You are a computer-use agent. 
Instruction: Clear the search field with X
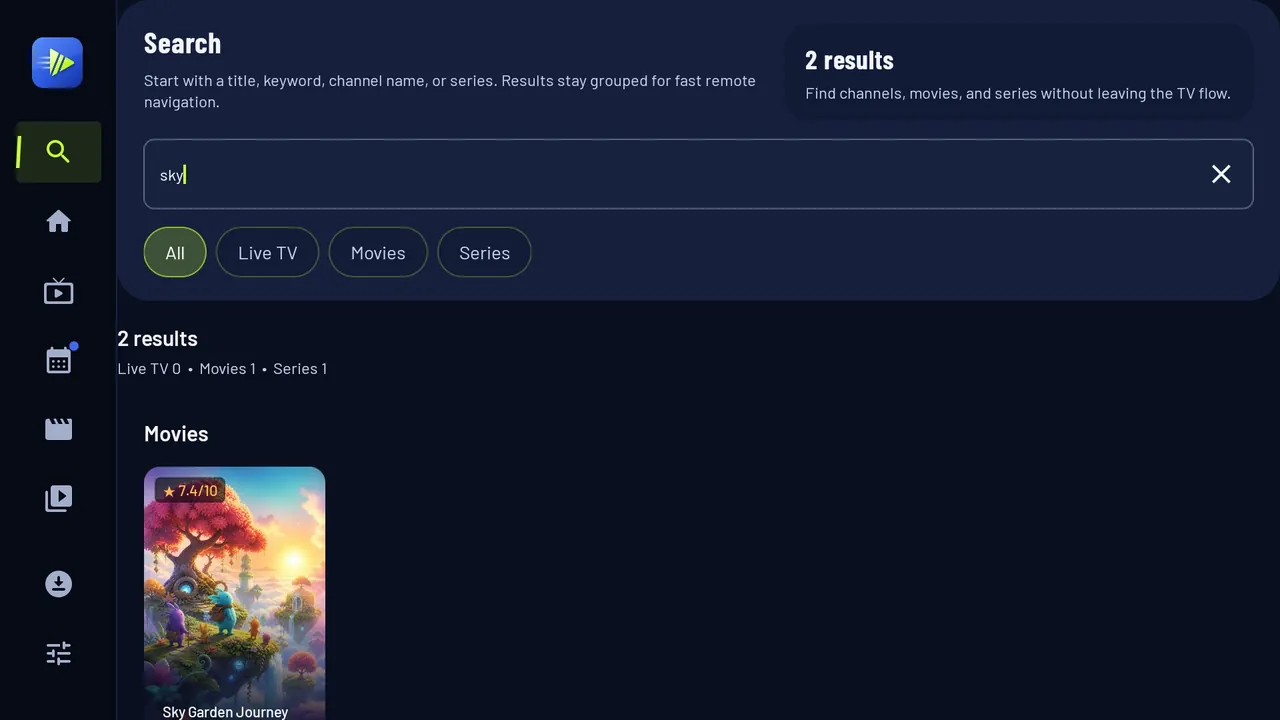click(x=1221, y=174)
